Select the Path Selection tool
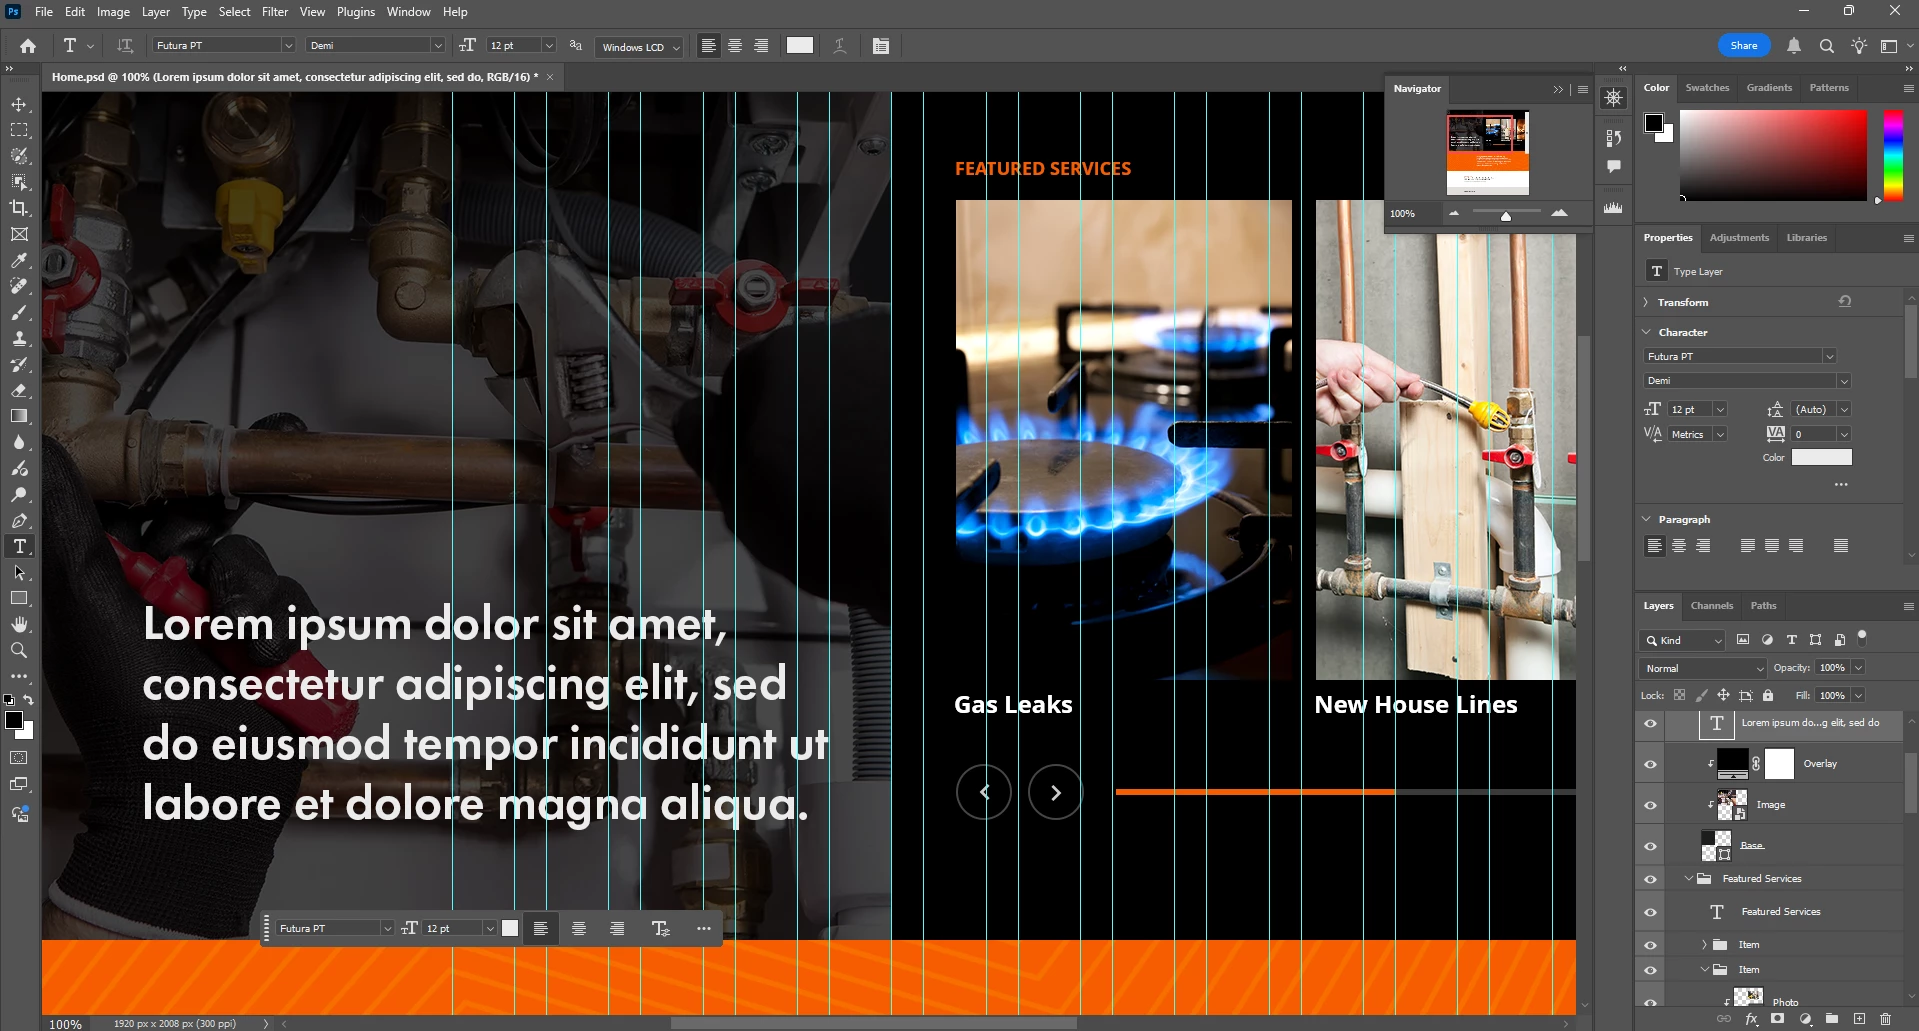 pyautogui.click(x=19, y=572)
